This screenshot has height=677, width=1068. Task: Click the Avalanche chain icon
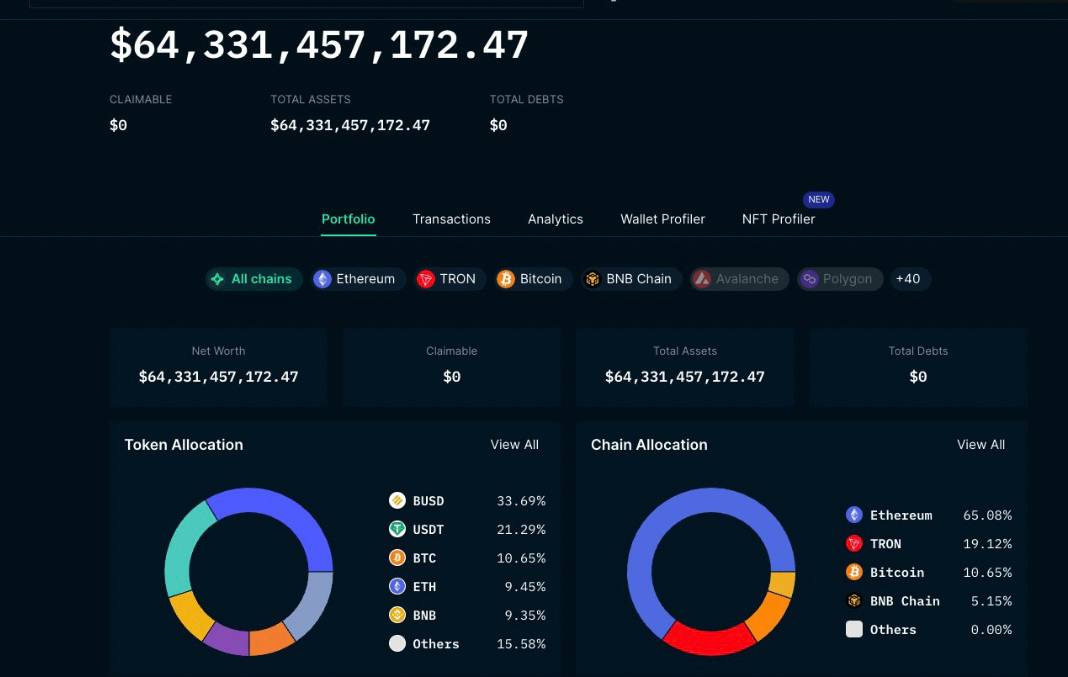[x=702, y=279]
